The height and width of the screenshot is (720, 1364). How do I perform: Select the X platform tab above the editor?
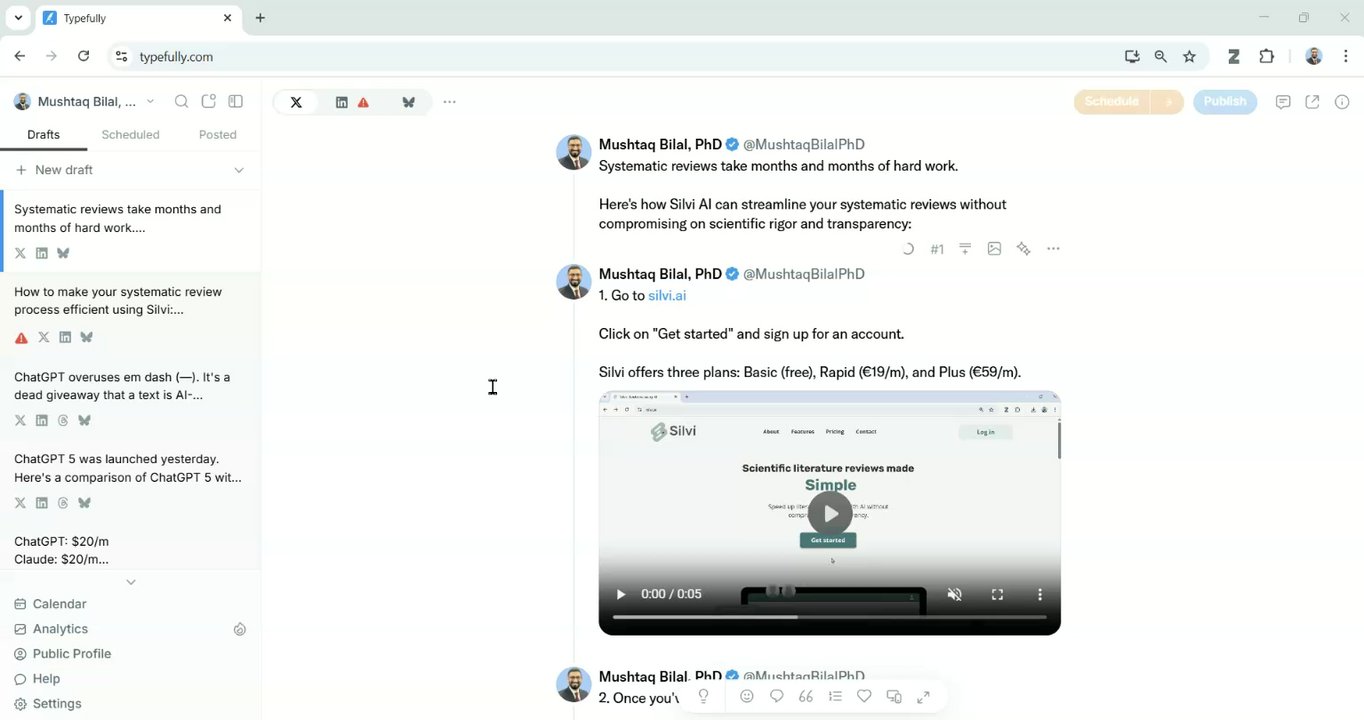point(296,102)
